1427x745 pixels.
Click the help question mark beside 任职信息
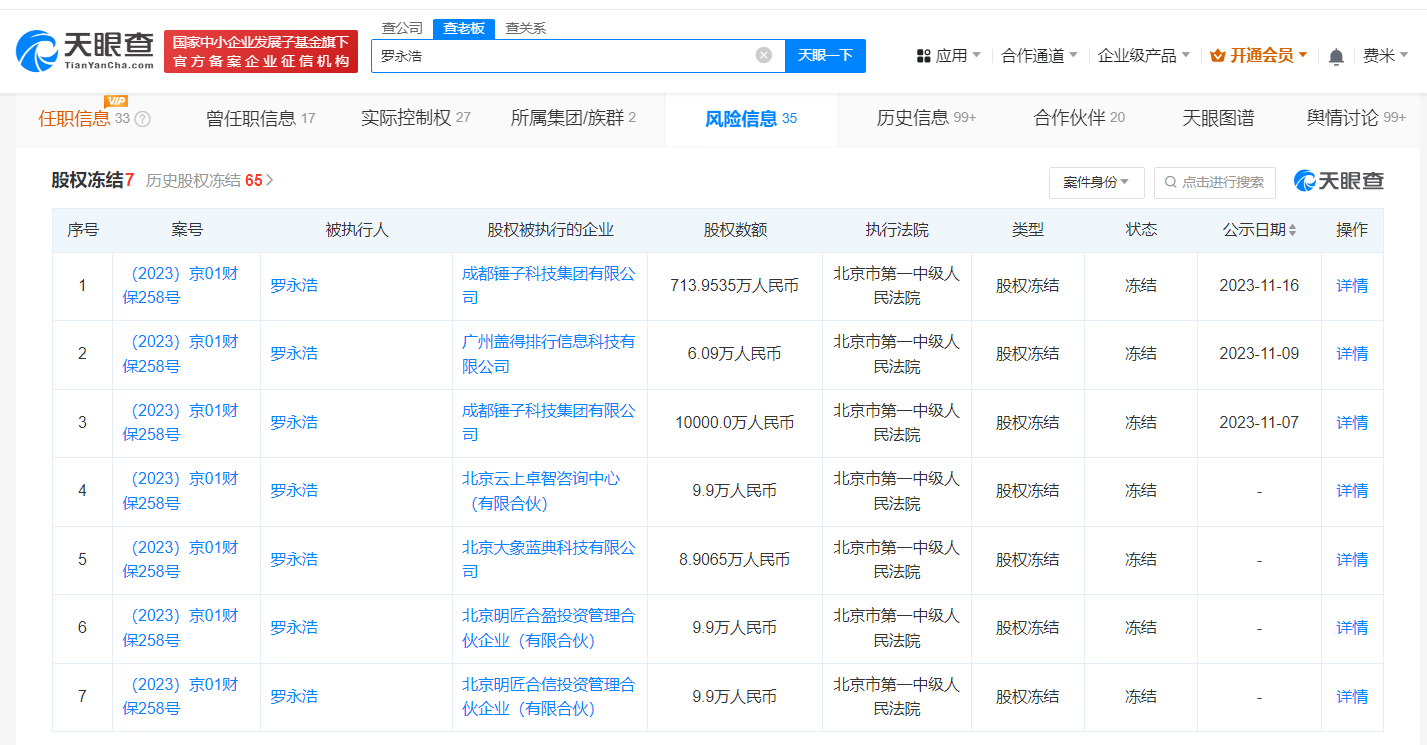(143, 119)
